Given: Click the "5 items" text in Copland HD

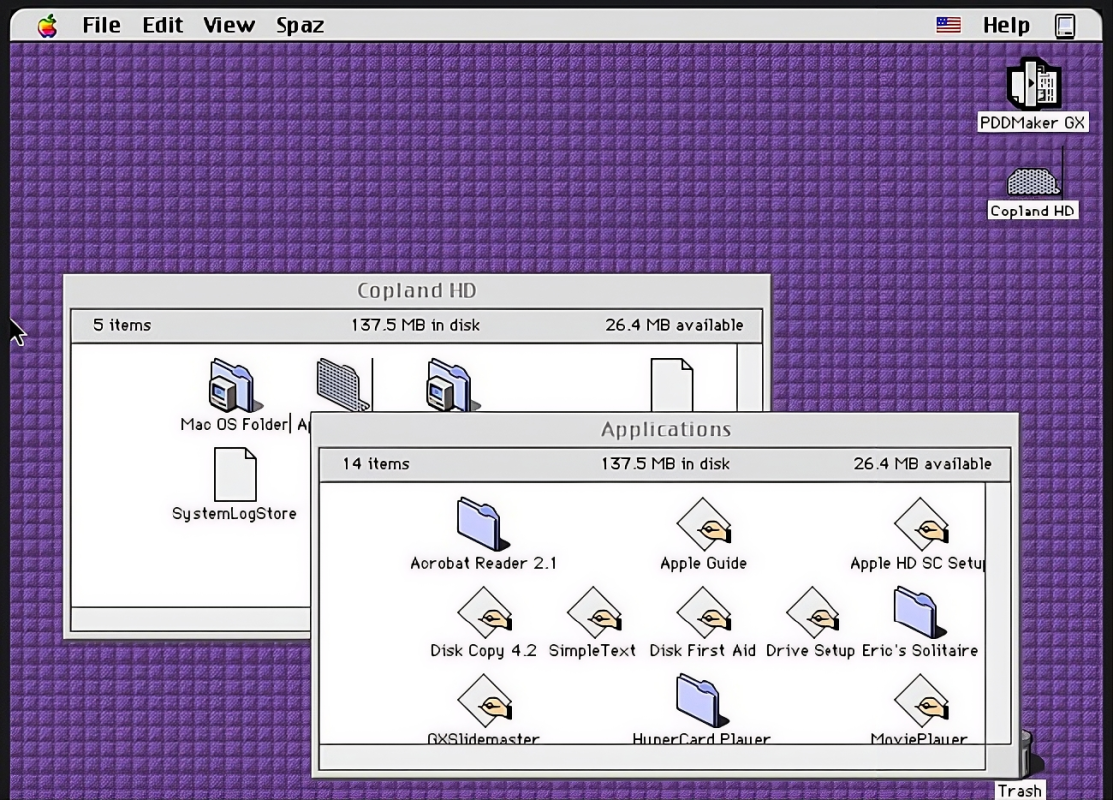Looking at the screenshot, I should point(122,325).
